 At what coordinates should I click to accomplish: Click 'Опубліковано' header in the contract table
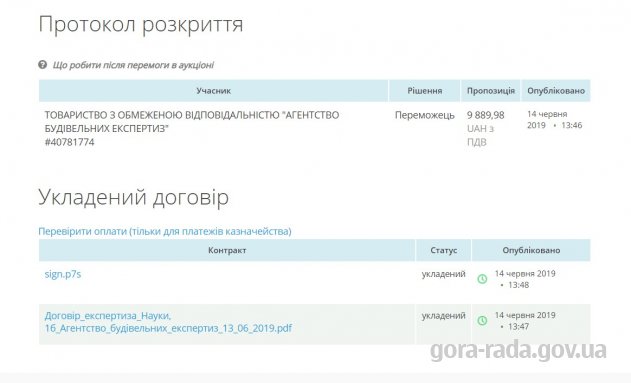pyautogui.click(x=531, y=250)
